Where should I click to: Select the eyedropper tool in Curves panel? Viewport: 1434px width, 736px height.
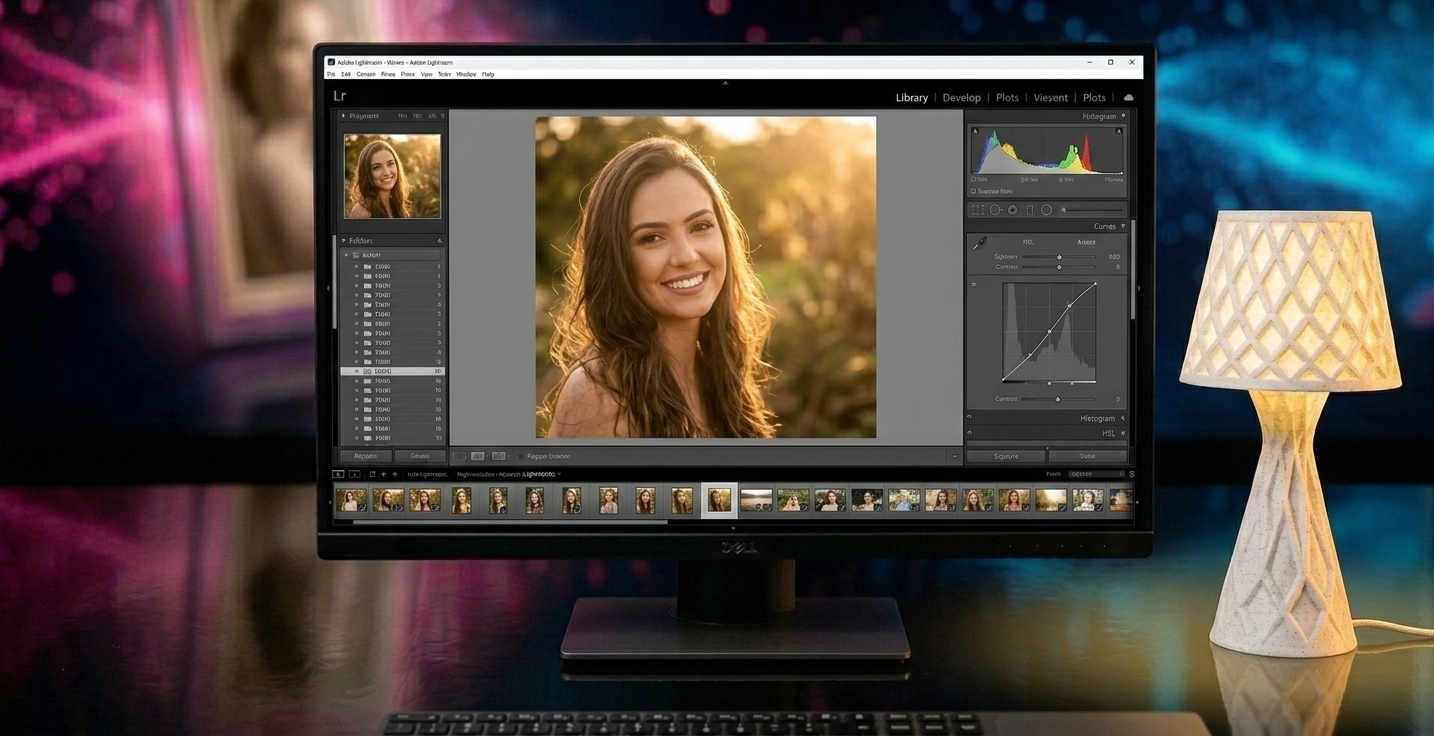tap(979, 243)
